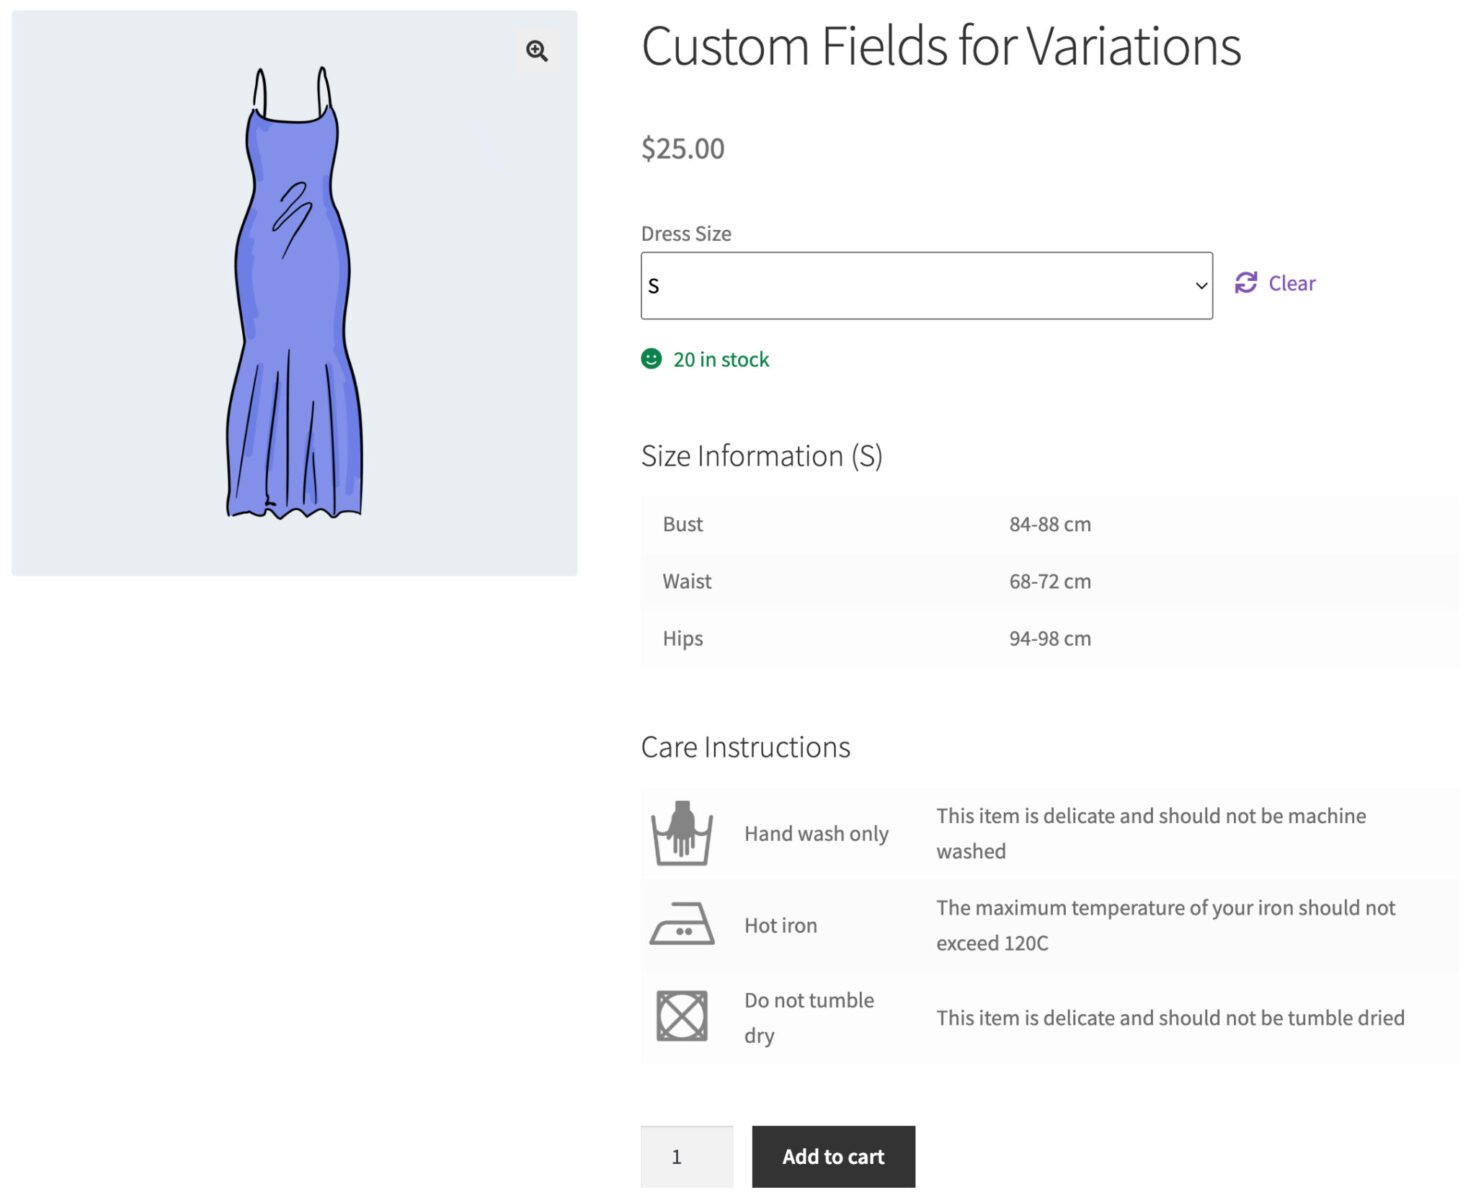Expand the size selector showing S

[x=926, y=284]
